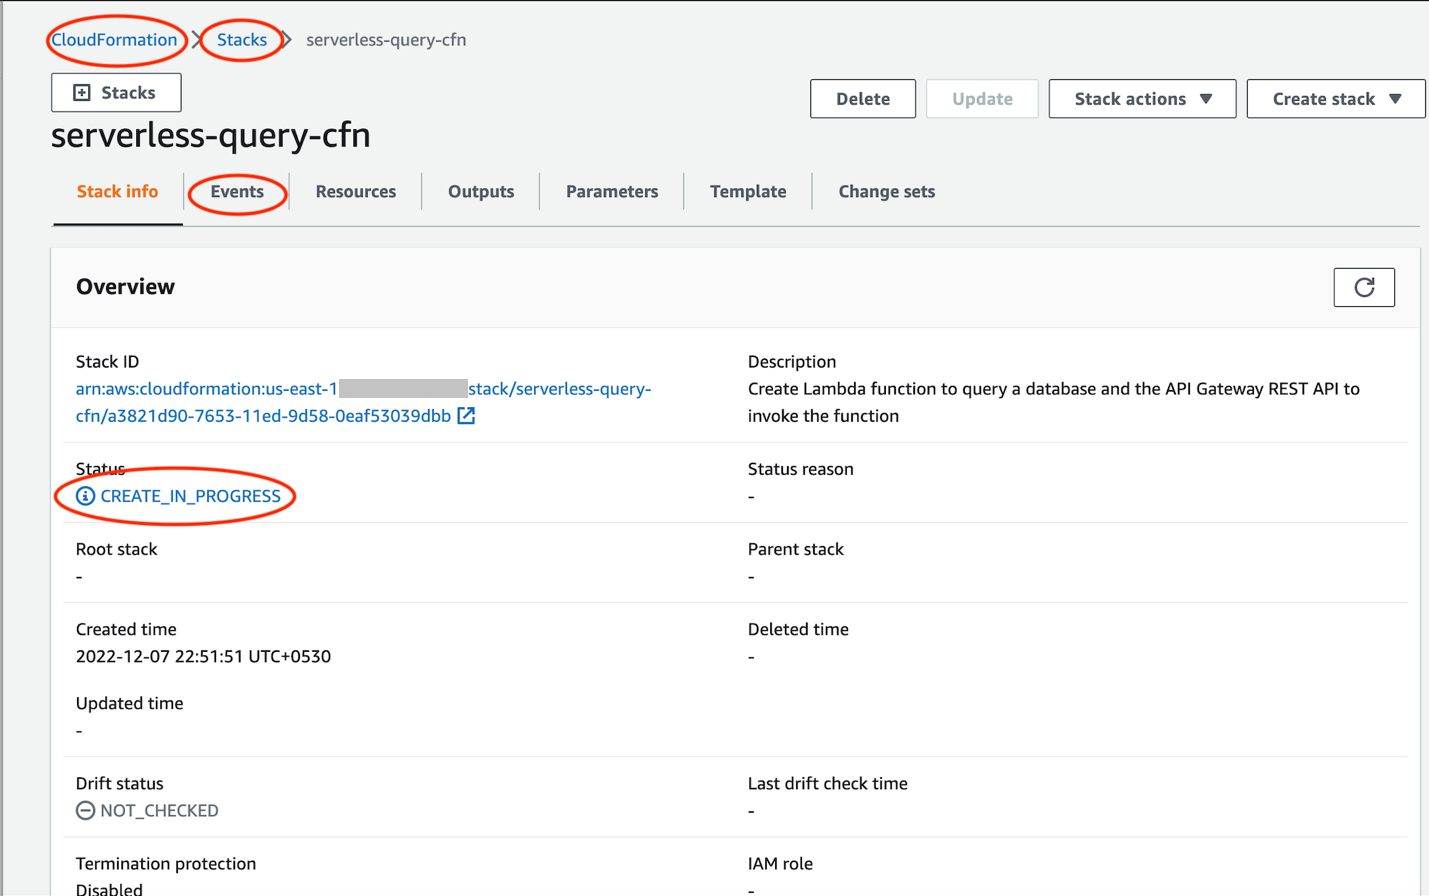The width and height of the screenshot is (1429, 896).
Task: Go to the Change sets tab
Action: click(x=887, y=192)
